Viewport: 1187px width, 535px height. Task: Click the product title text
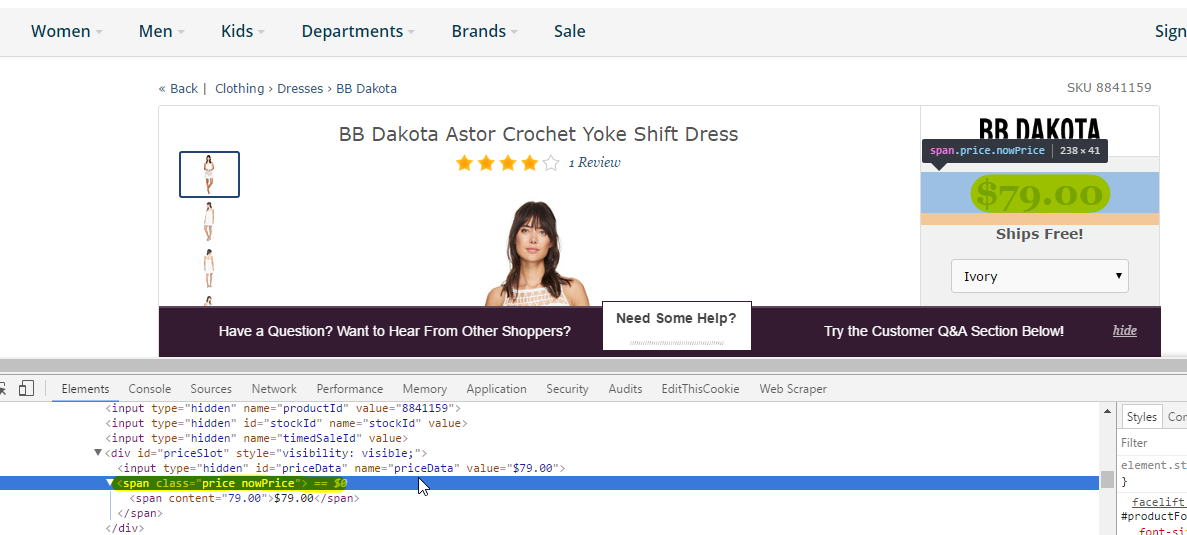pyautogui.click(x=538, y=134)
